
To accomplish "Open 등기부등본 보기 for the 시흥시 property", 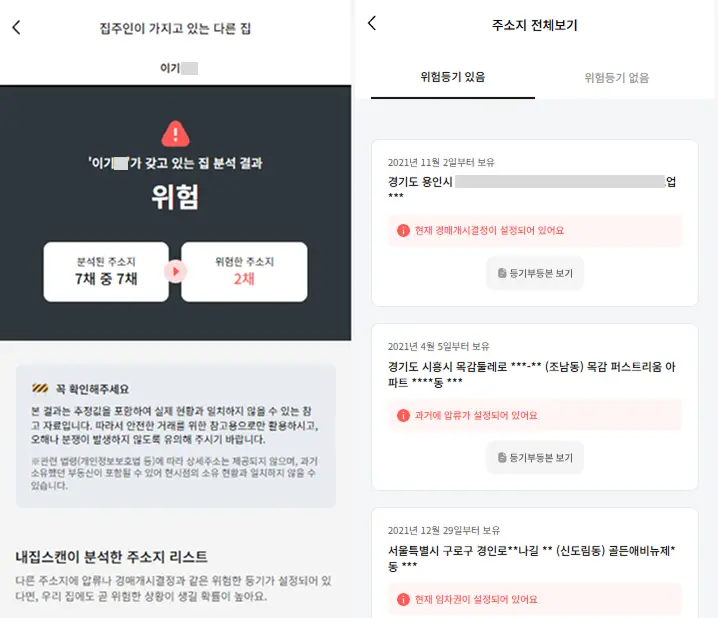I will 535,457.
